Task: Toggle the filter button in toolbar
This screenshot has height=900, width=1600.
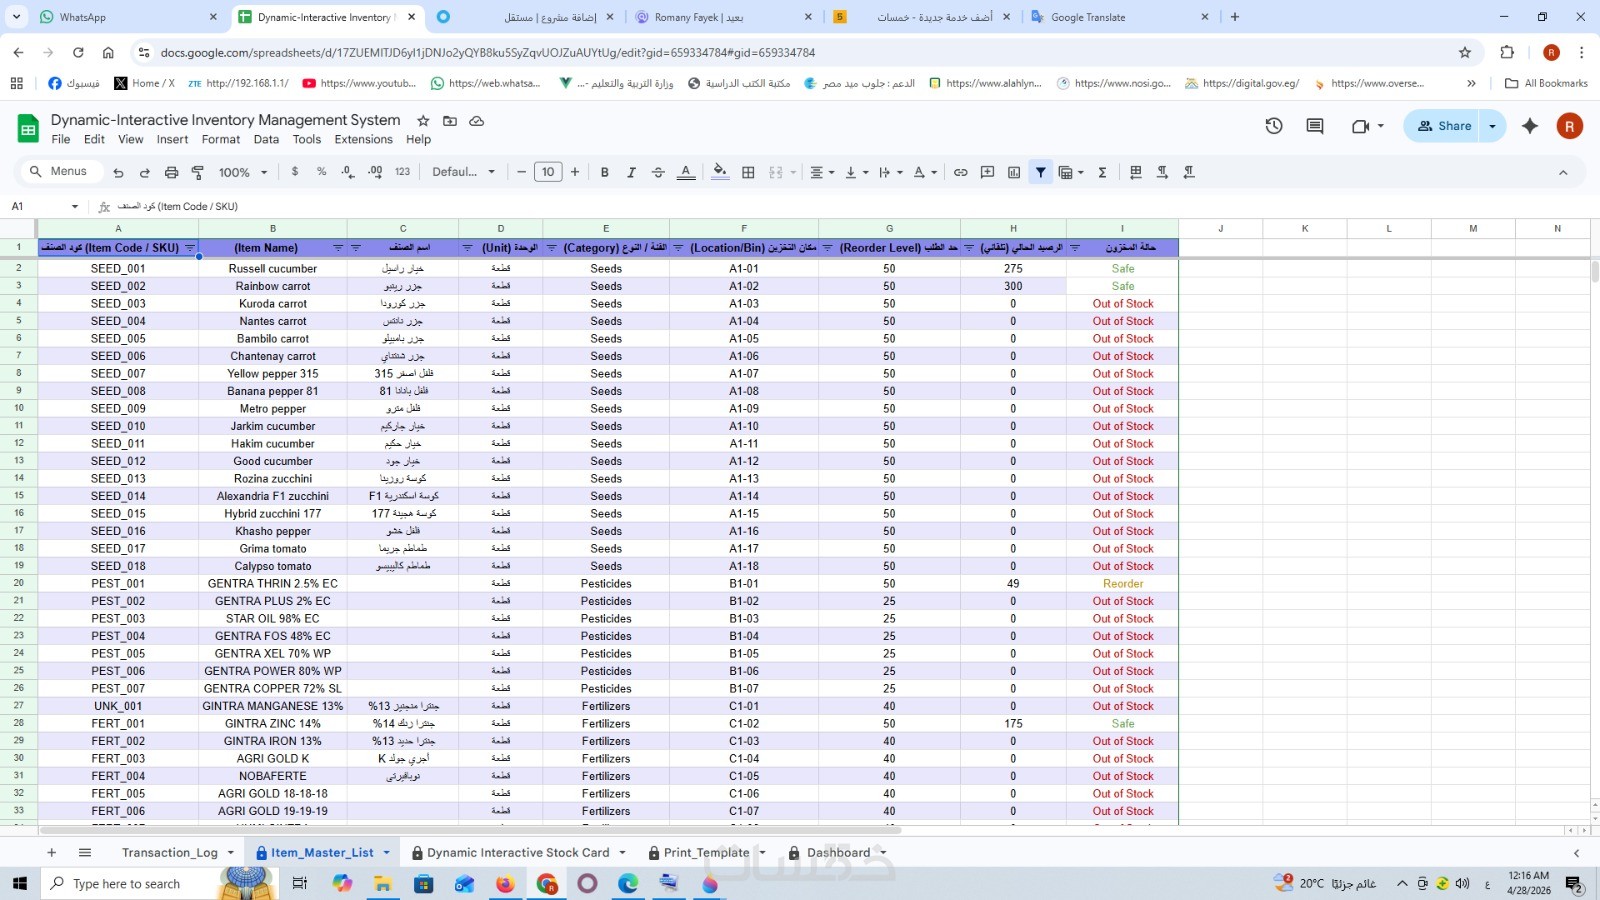Action: click(1041, 172)
